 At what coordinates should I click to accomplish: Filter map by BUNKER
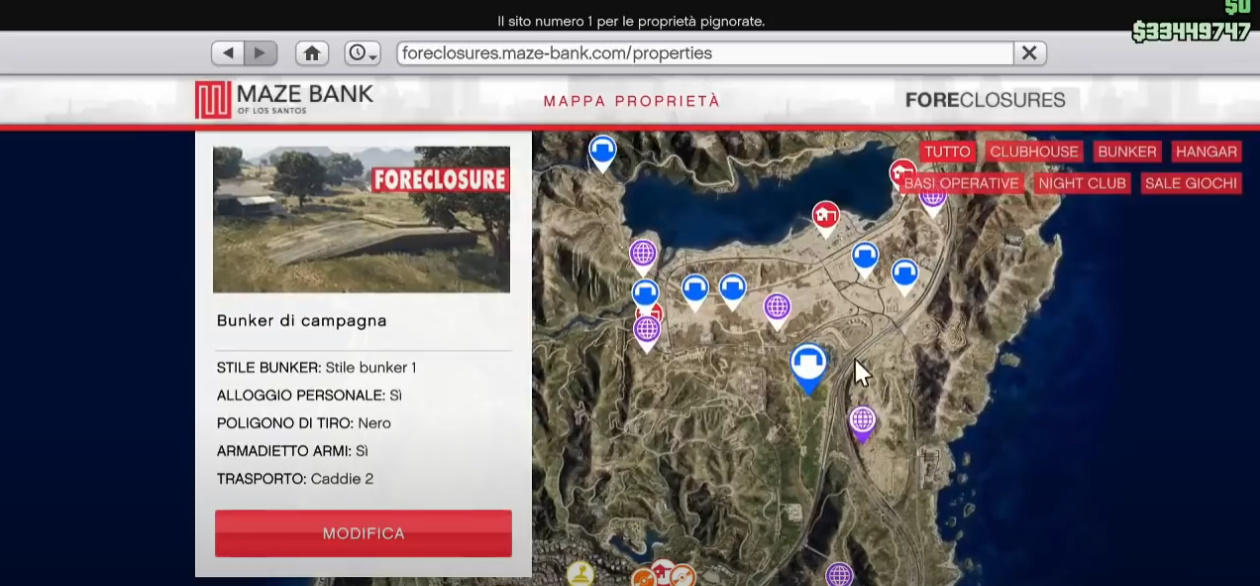[x=1127, y=152]
